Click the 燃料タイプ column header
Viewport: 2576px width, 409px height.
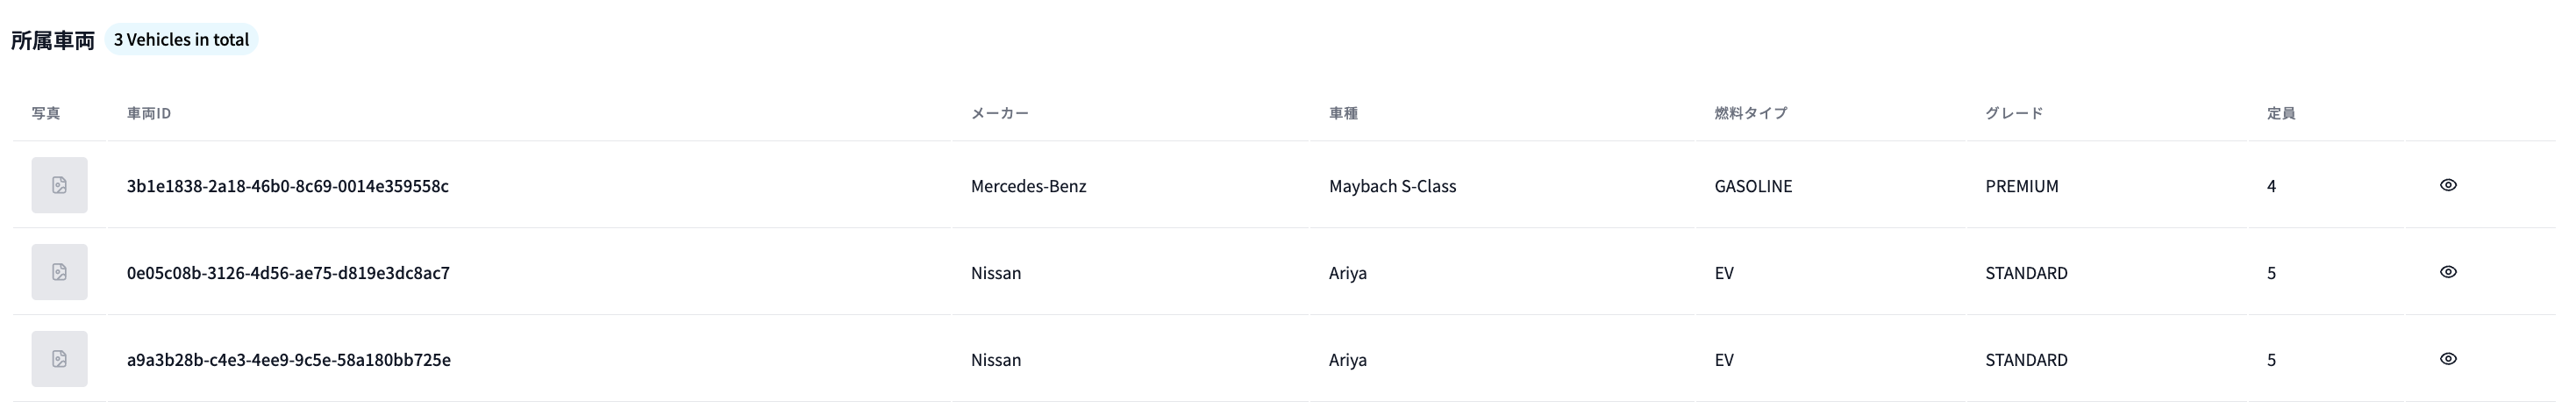point(1750,113)
